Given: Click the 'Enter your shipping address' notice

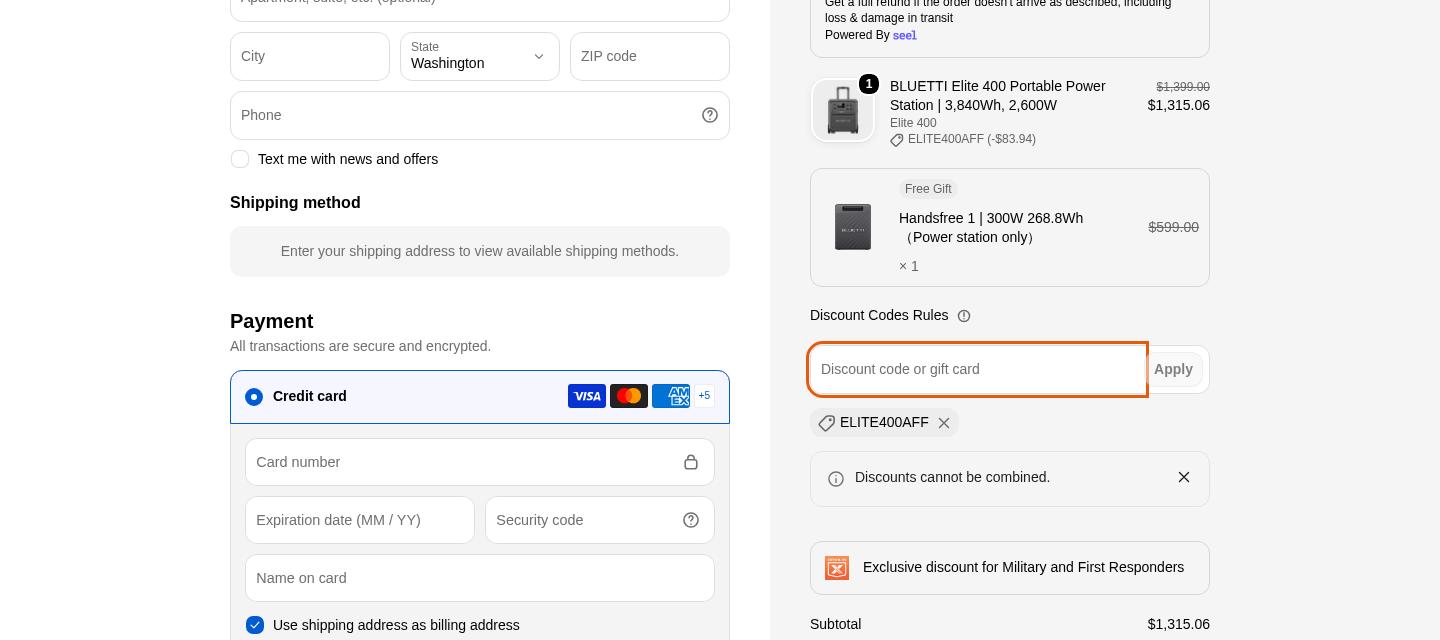Looking at the screenshot, I should tap(480, 251).
